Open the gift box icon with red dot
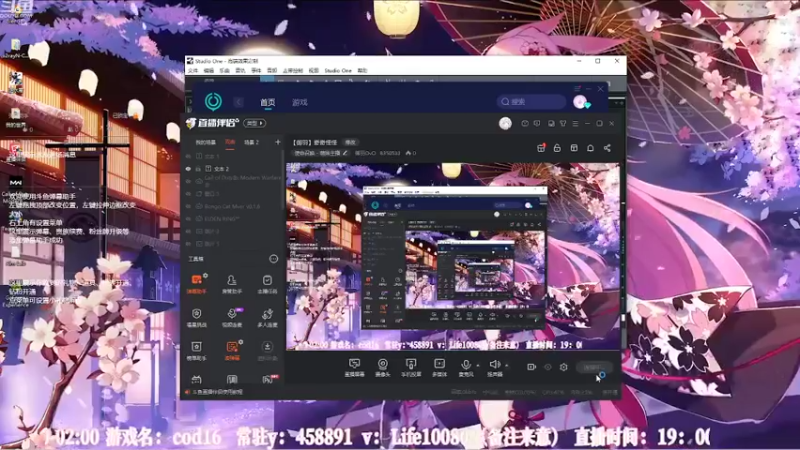Image resolution: width=800 pixels, height=450 pixels. coord(541,148)
